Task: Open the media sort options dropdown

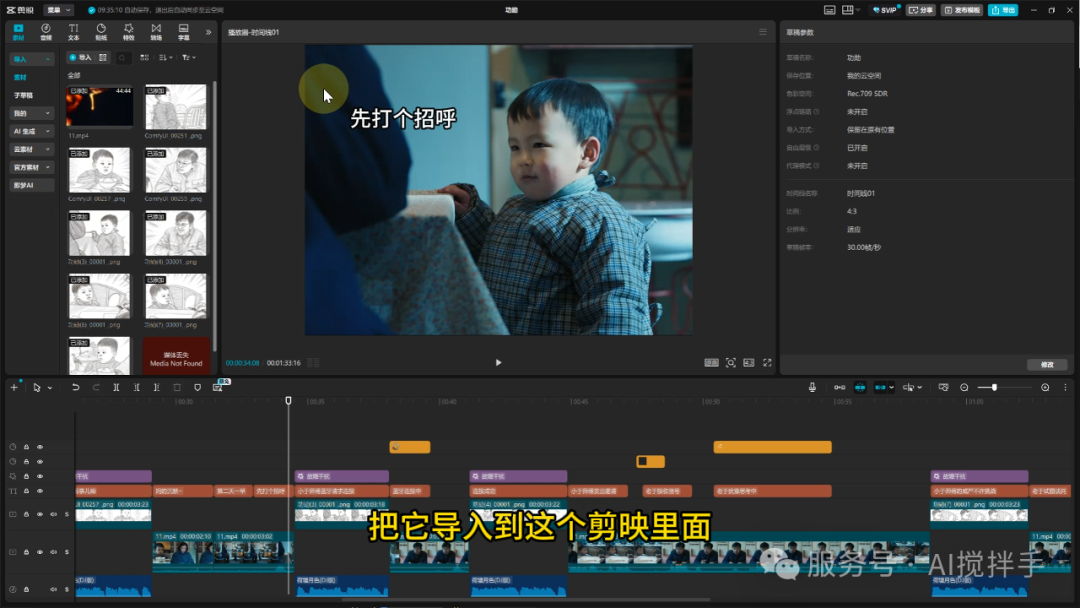Action: [x=165, y=58]
